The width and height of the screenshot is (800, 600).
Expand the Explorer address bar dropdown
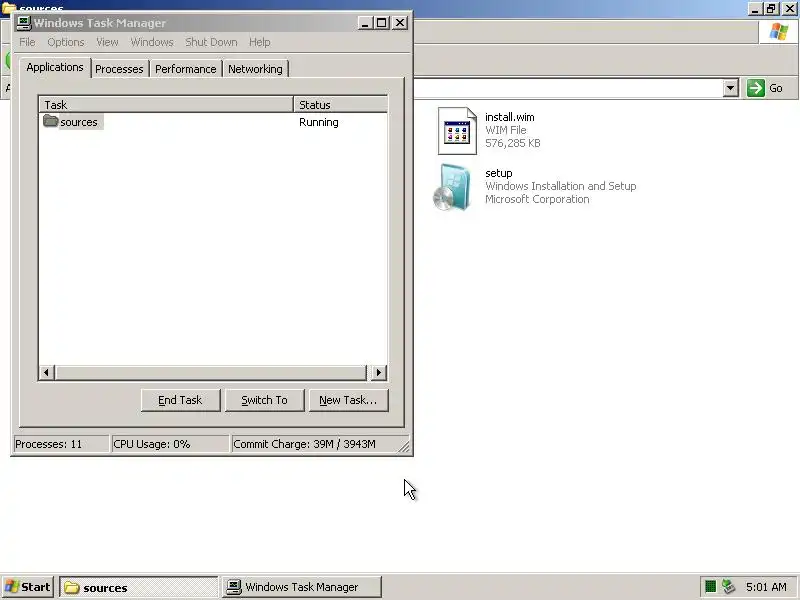731,88
